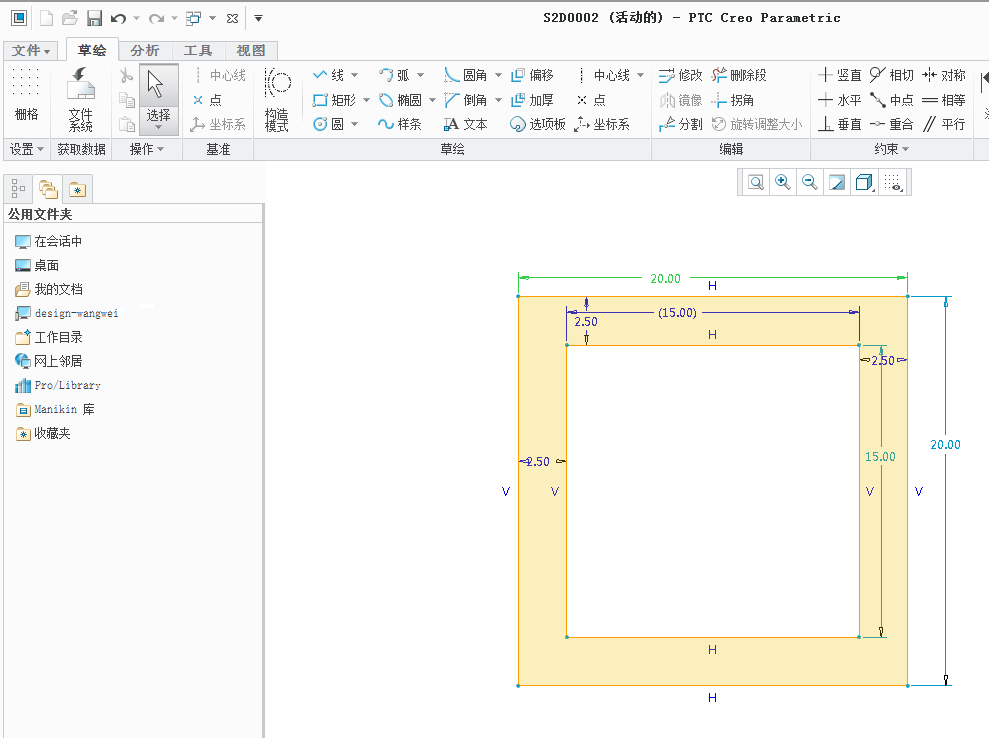Open the sketcher display filters toggle menu
This screenshot has height=738, width=989.
893,183
